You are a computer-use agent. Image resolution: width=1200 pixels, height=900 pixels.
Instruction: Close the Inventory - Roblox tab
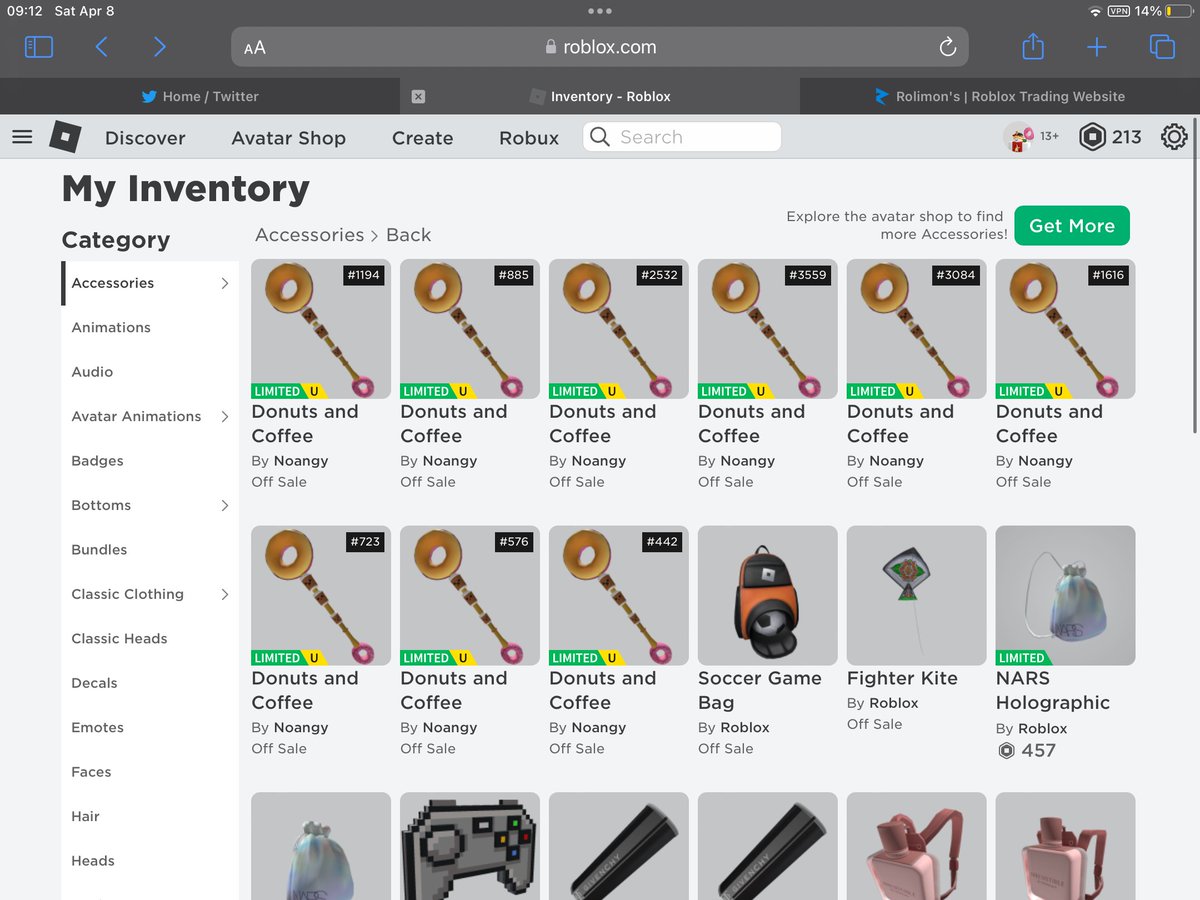pyautogui.click(x=418, y=97)
